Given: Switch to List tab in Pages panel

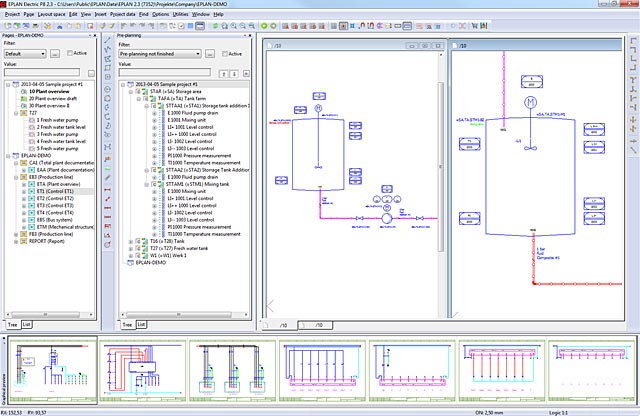Looking at the screenshot, I should click(x=28, y=325).
